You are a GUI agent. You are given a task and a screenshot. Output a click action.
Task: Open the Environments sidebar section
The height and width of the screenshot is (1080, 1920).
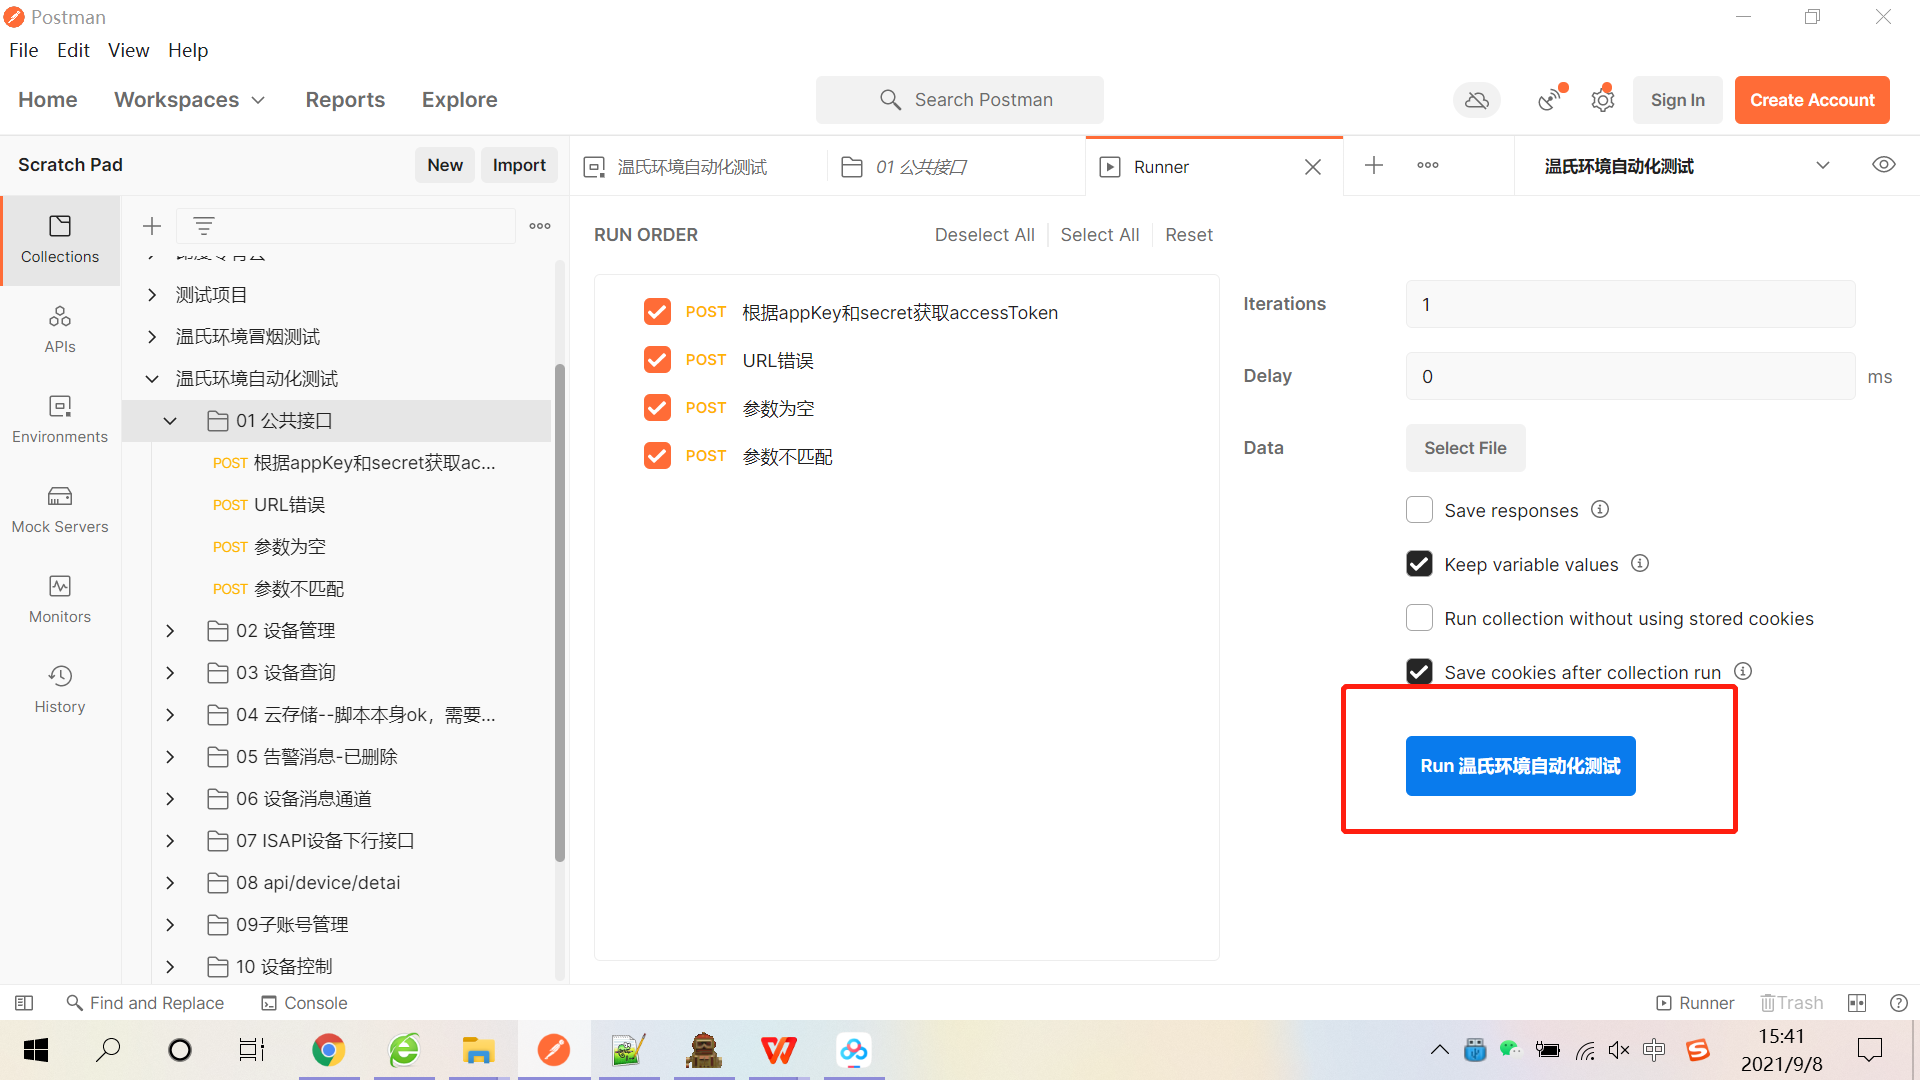pyautogui.click(x=60, y=419)
